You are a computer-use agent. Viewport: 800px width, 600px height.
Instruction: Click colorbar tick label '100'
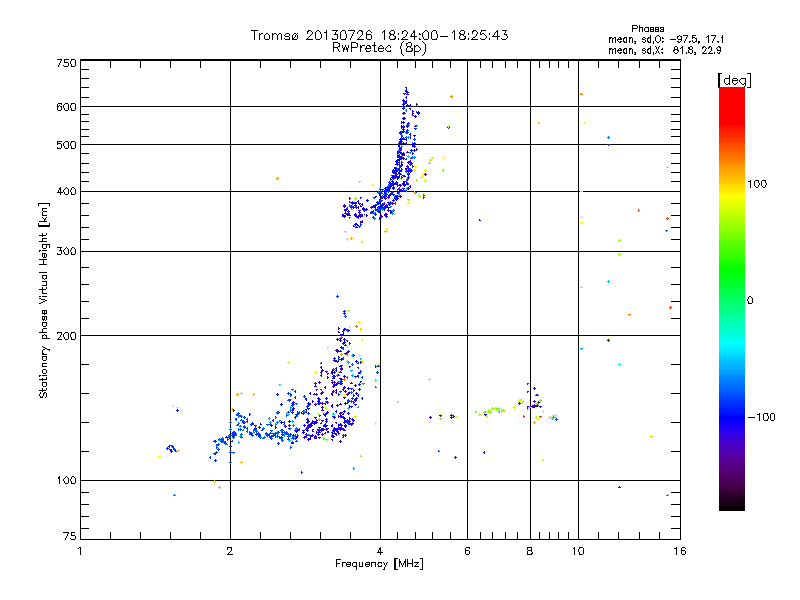pyautogui.click(x=757, y=184)
